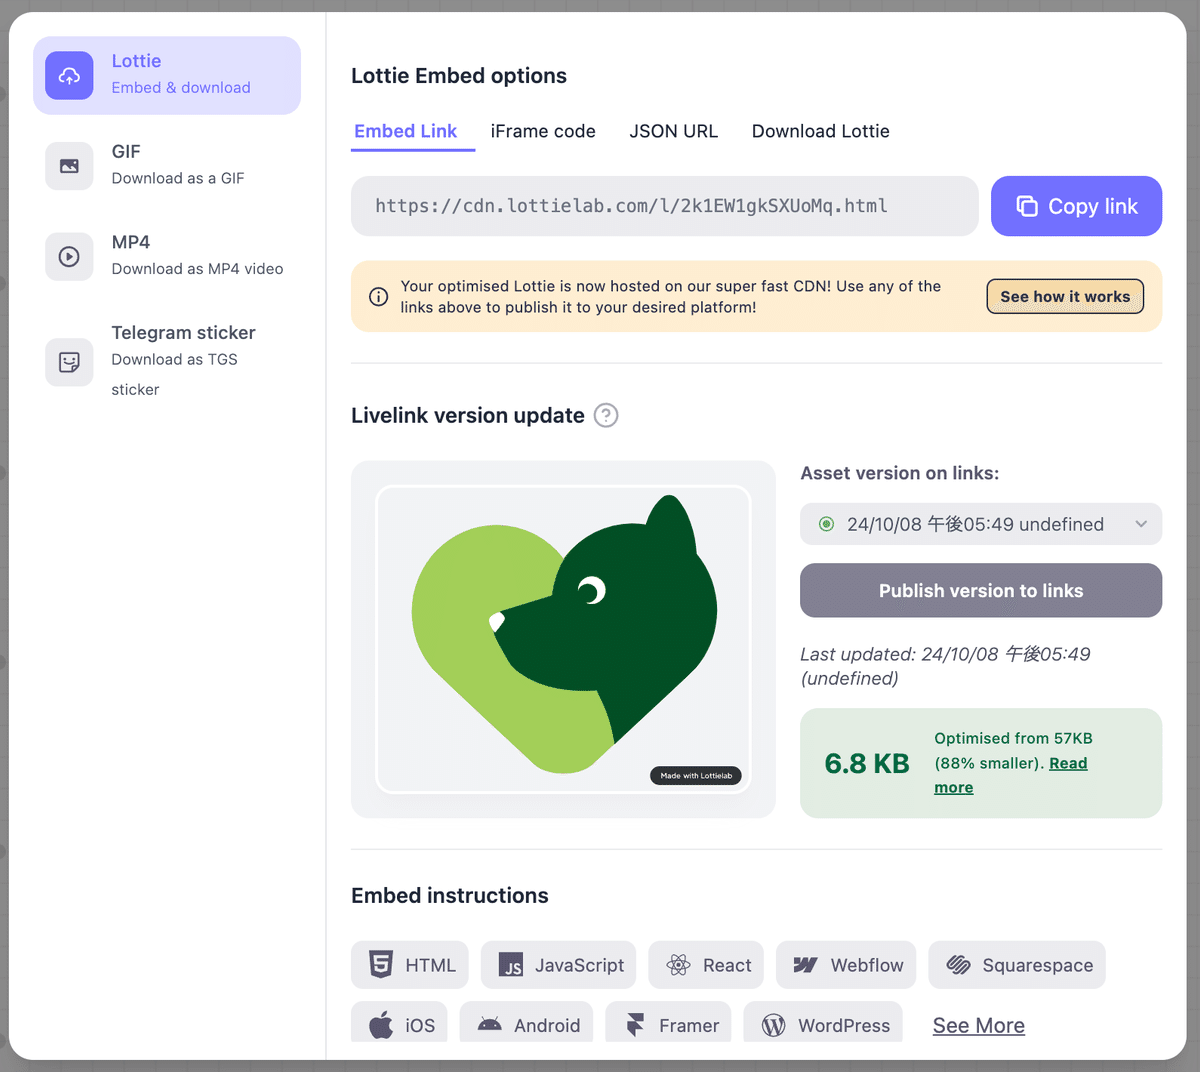Screen dimensions: 1200x1072
Task: Click the info icon in the CDN notice
Action: point(379,297)
